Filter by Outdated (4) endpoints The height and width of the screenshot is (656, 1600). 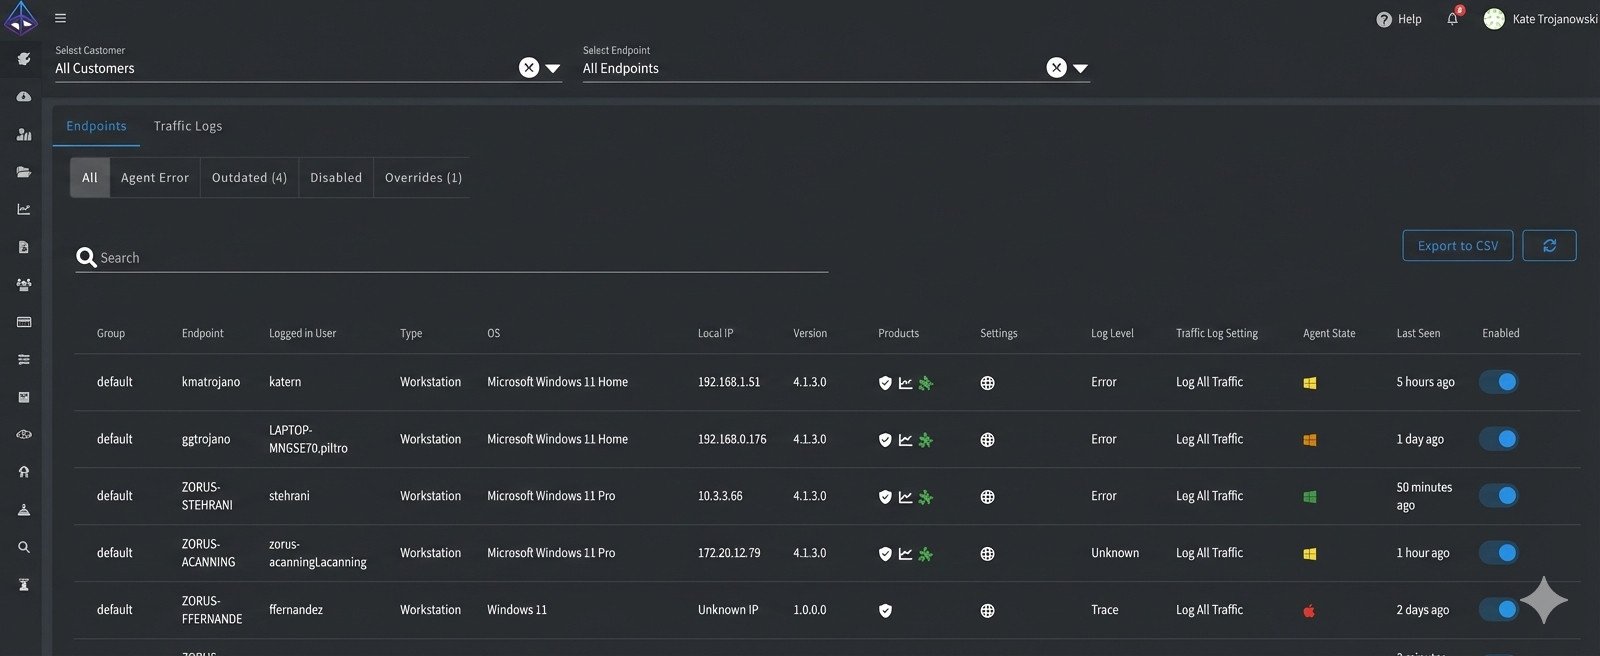[249, 178]
